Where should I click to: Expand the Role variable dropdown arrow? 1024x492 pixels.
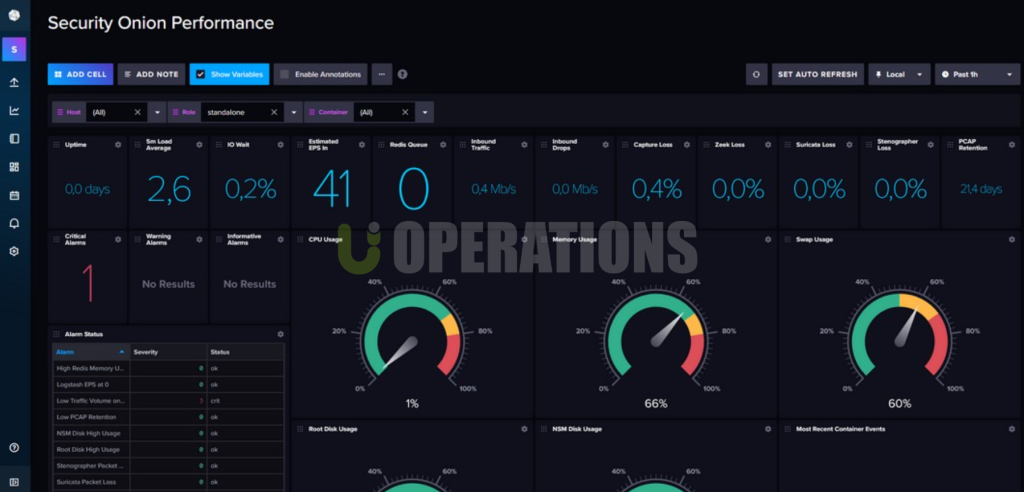coord(293,112)
